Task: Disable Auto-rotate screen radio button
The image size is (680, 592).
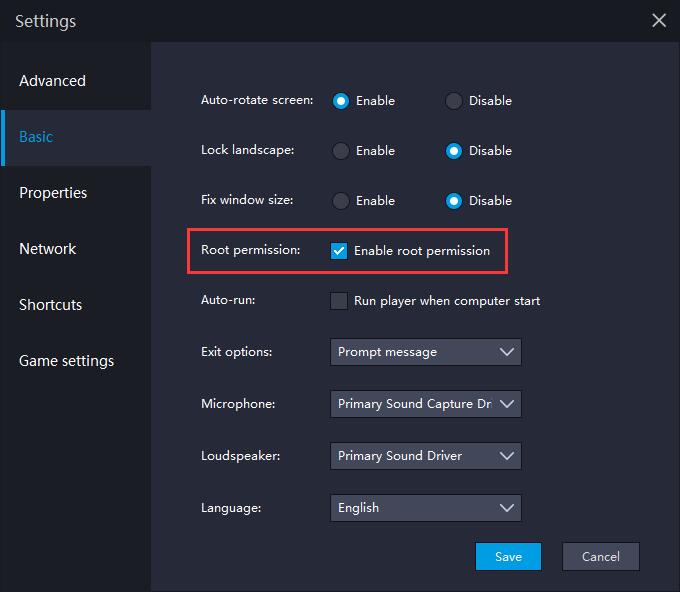Action: (454, 101)
